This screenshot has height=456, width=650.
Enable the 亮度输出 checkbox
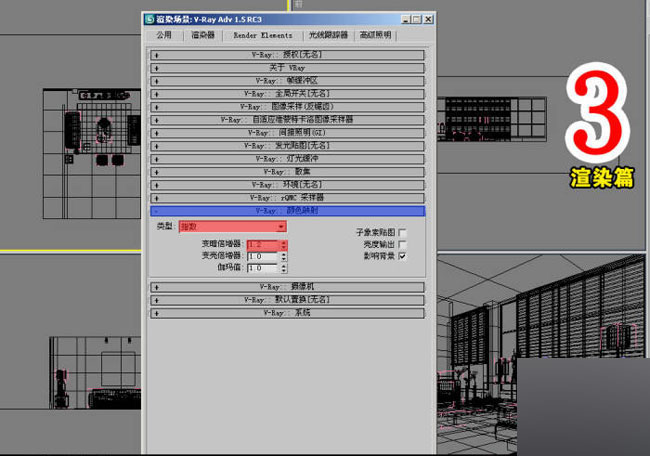(402, 245)
